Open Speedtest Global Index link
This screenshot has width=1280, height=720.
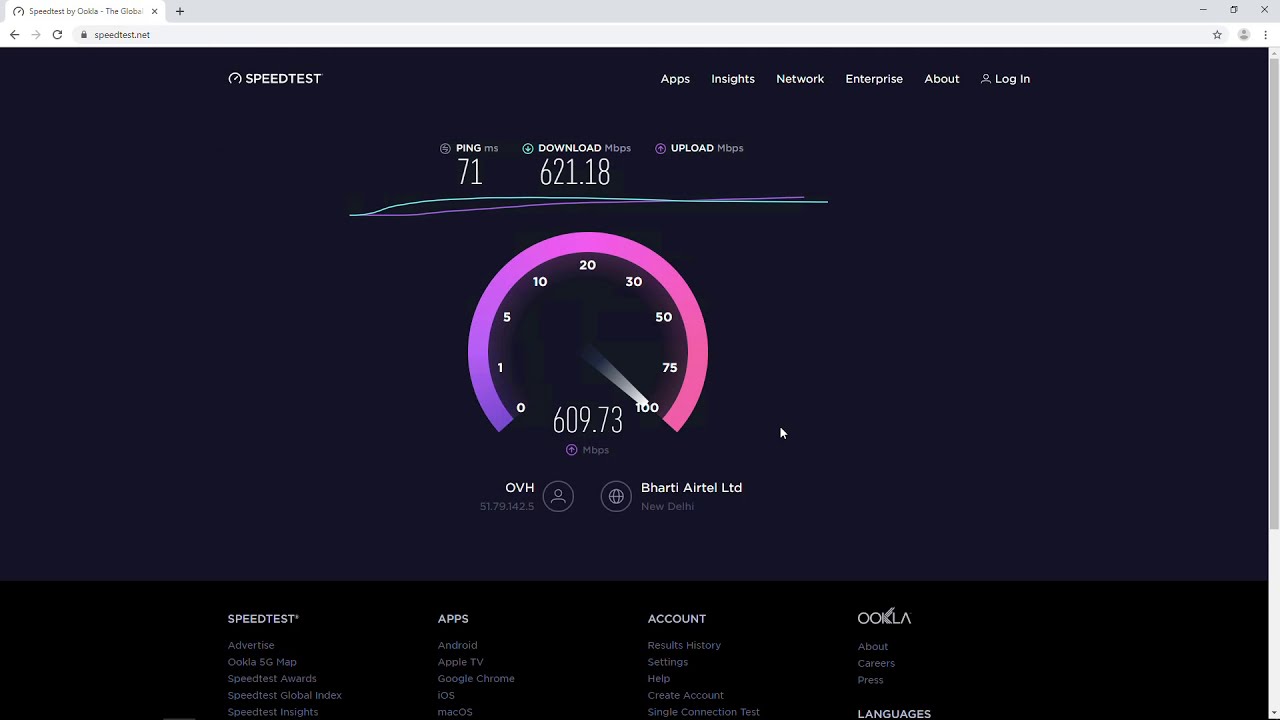pyautogui.click(x=285, y=695)
